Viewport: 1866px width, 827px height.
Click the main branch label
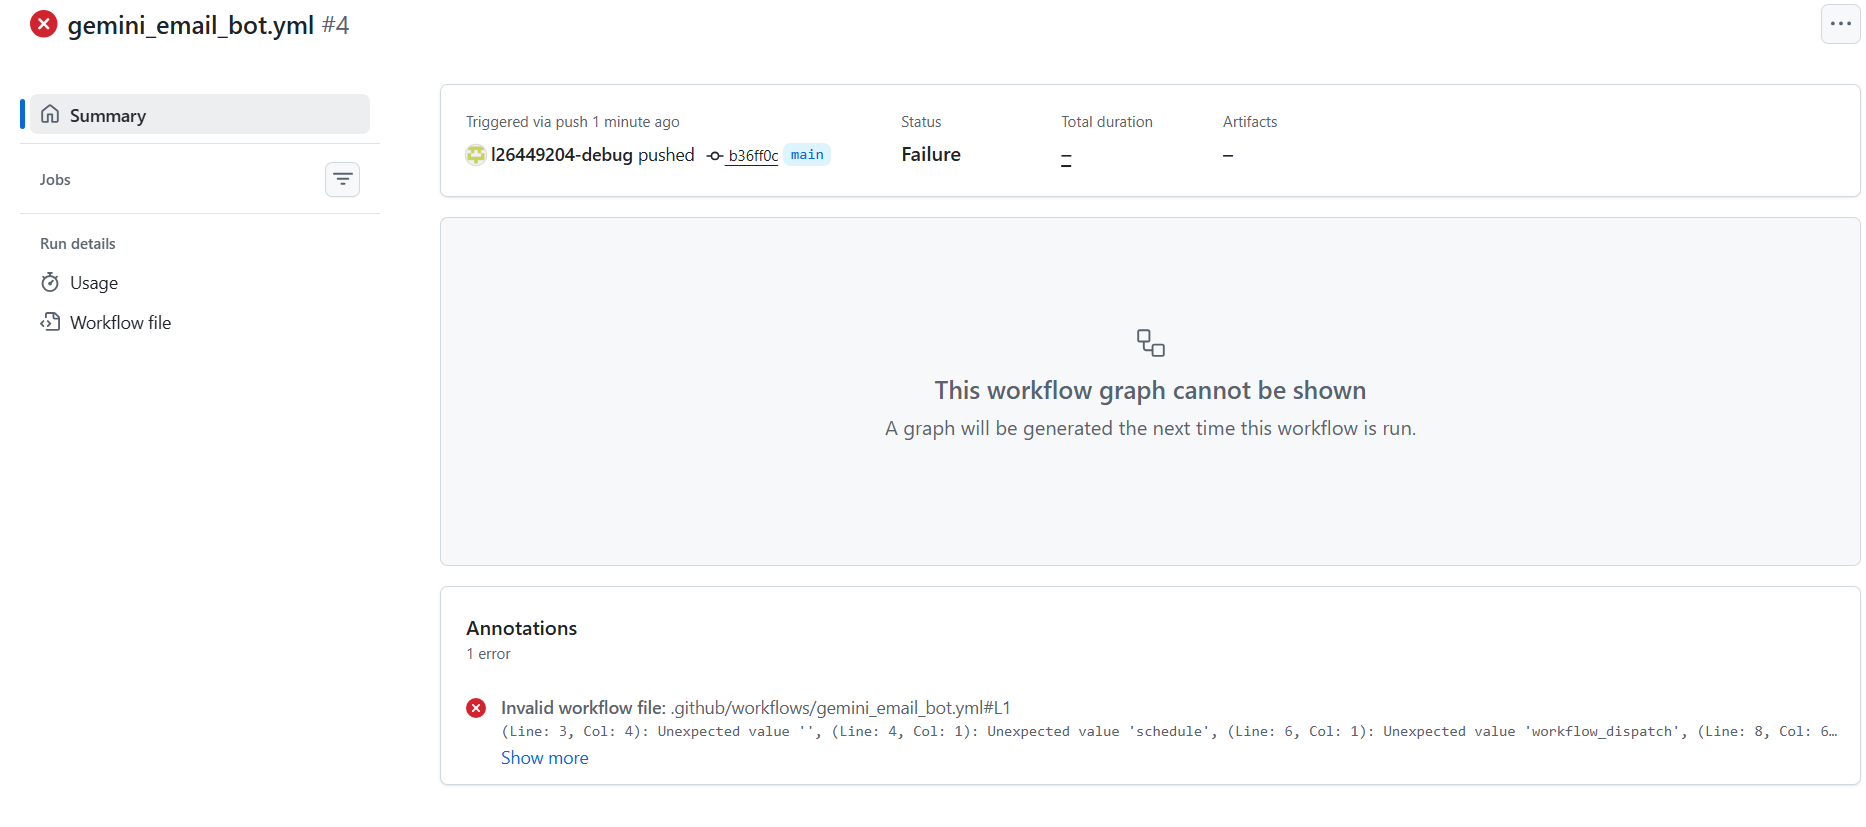pyautogui.click(x=807, y=155)
